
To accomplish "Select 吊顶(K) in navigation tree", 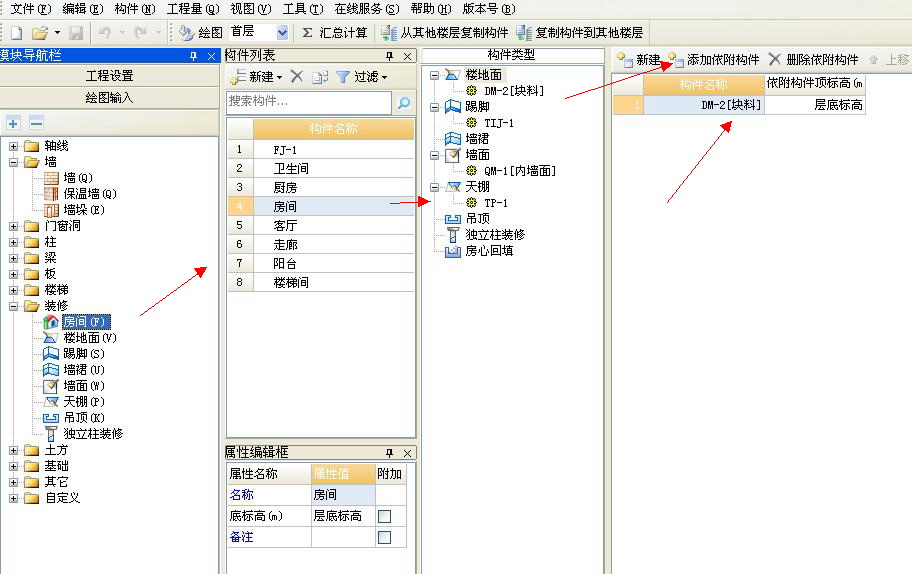I will pyautogui.click(x=84, y=418).
